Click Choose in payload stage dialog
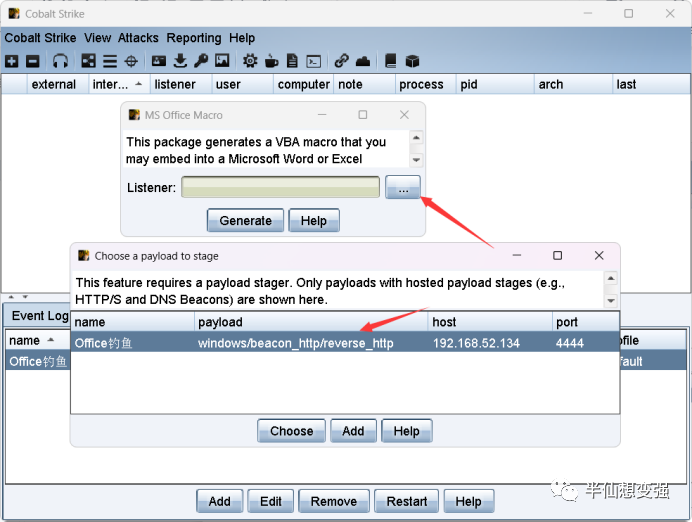 [291, 431]
